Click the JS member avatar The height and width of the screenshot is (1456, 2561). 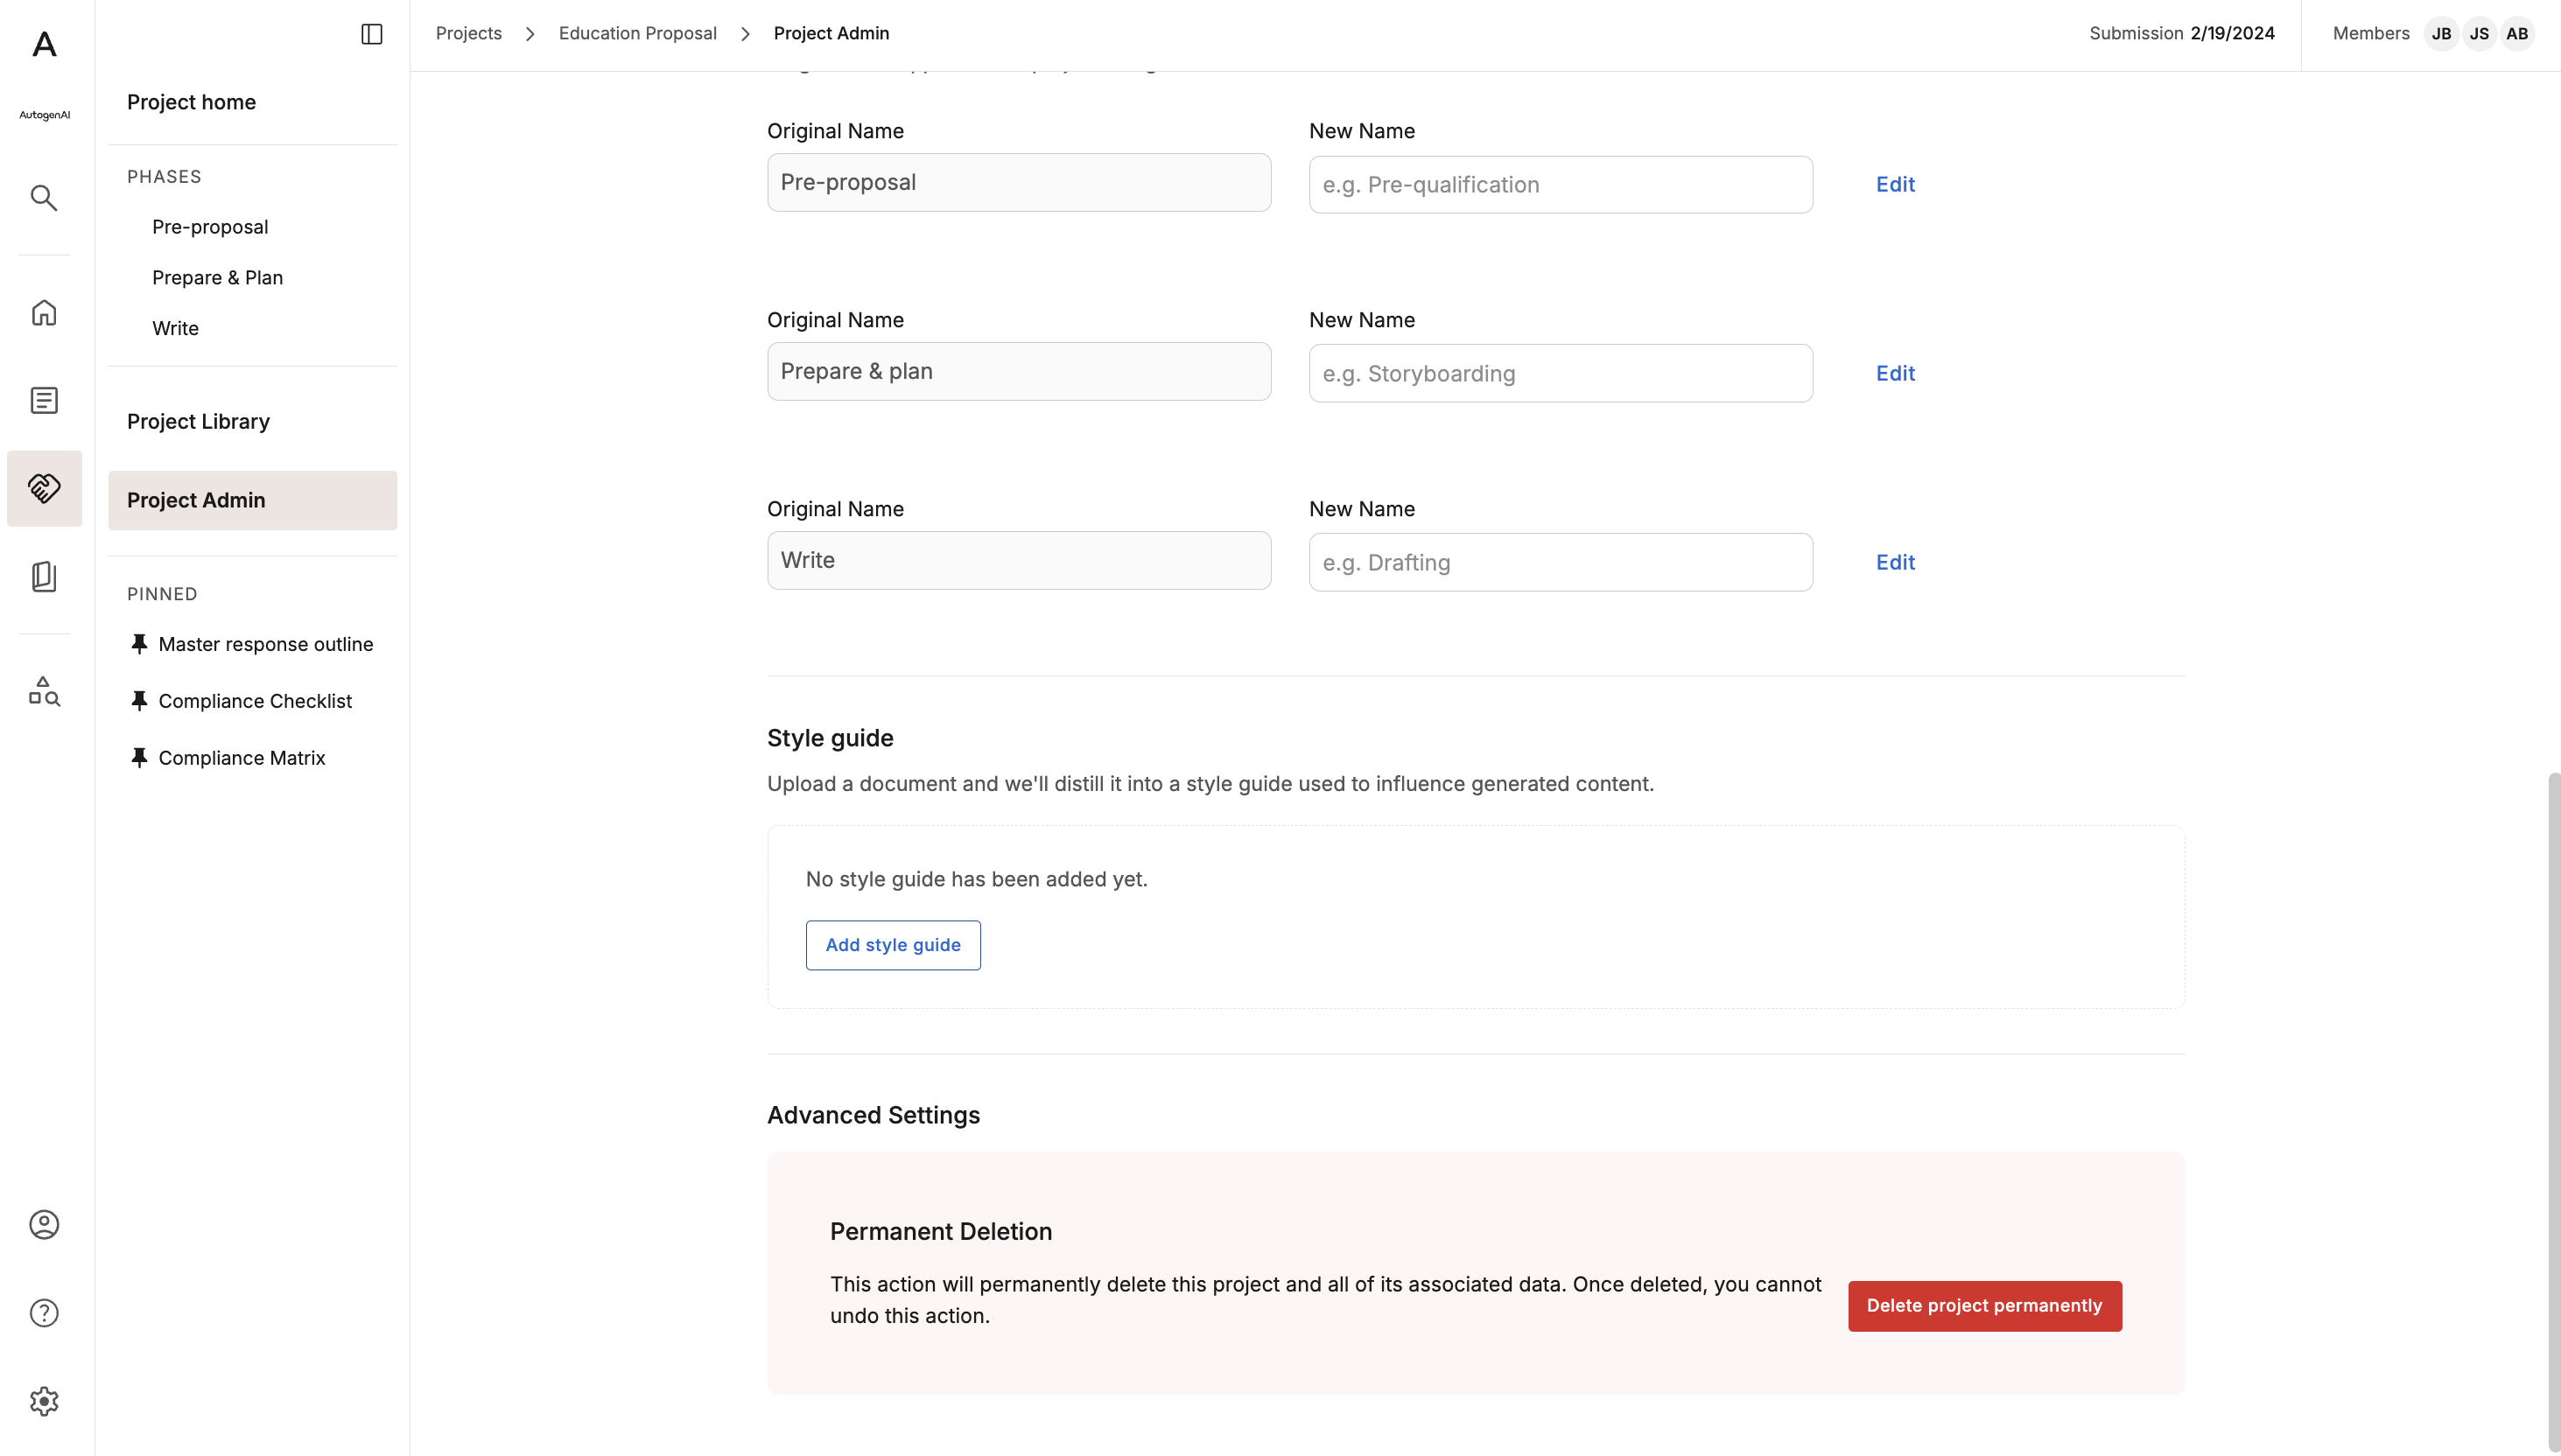tap(2479, 34)
